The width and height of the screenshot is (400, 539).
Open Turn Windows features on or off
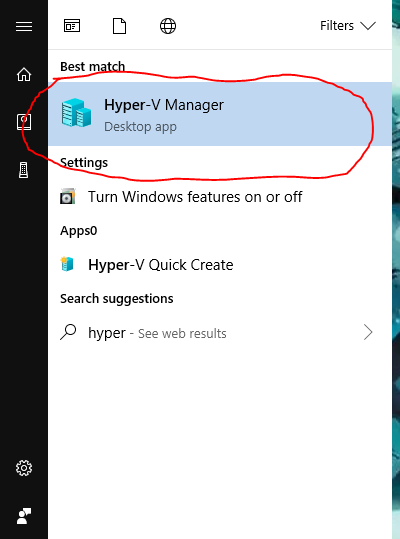(220, 197)
